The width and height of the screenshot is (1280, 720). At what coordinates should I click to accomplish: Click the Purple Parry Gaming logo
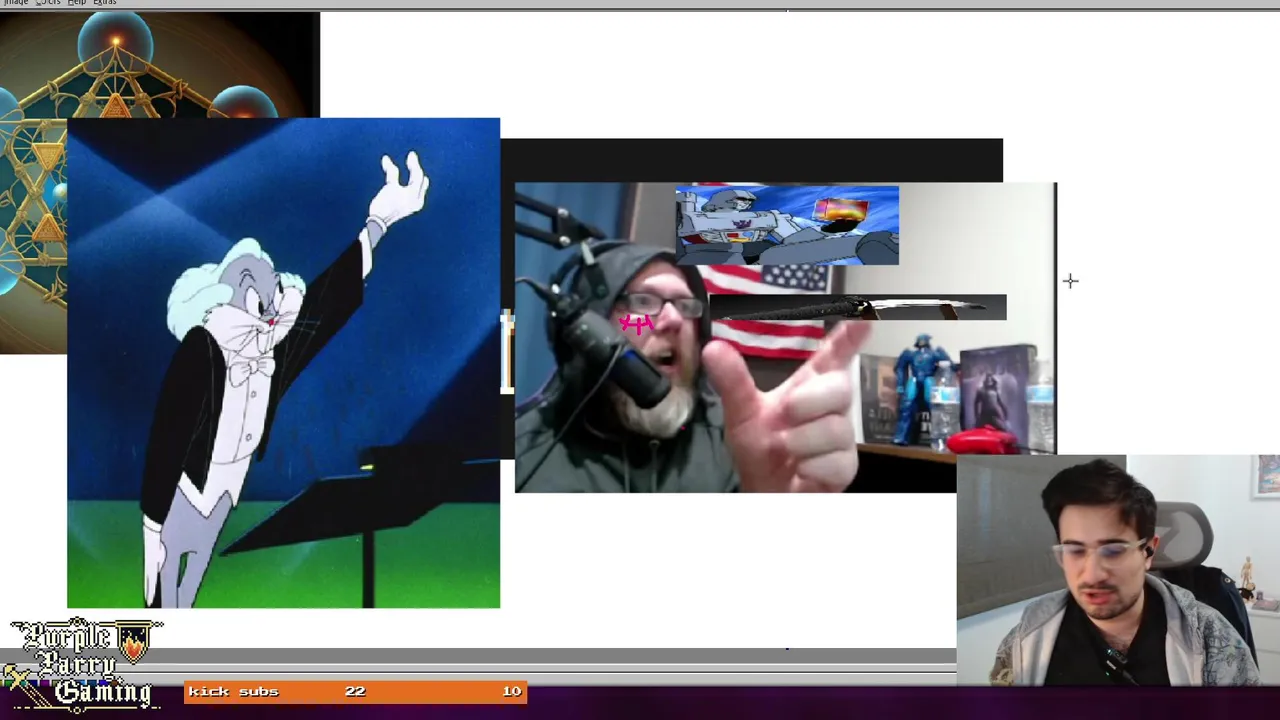point(82,664)
